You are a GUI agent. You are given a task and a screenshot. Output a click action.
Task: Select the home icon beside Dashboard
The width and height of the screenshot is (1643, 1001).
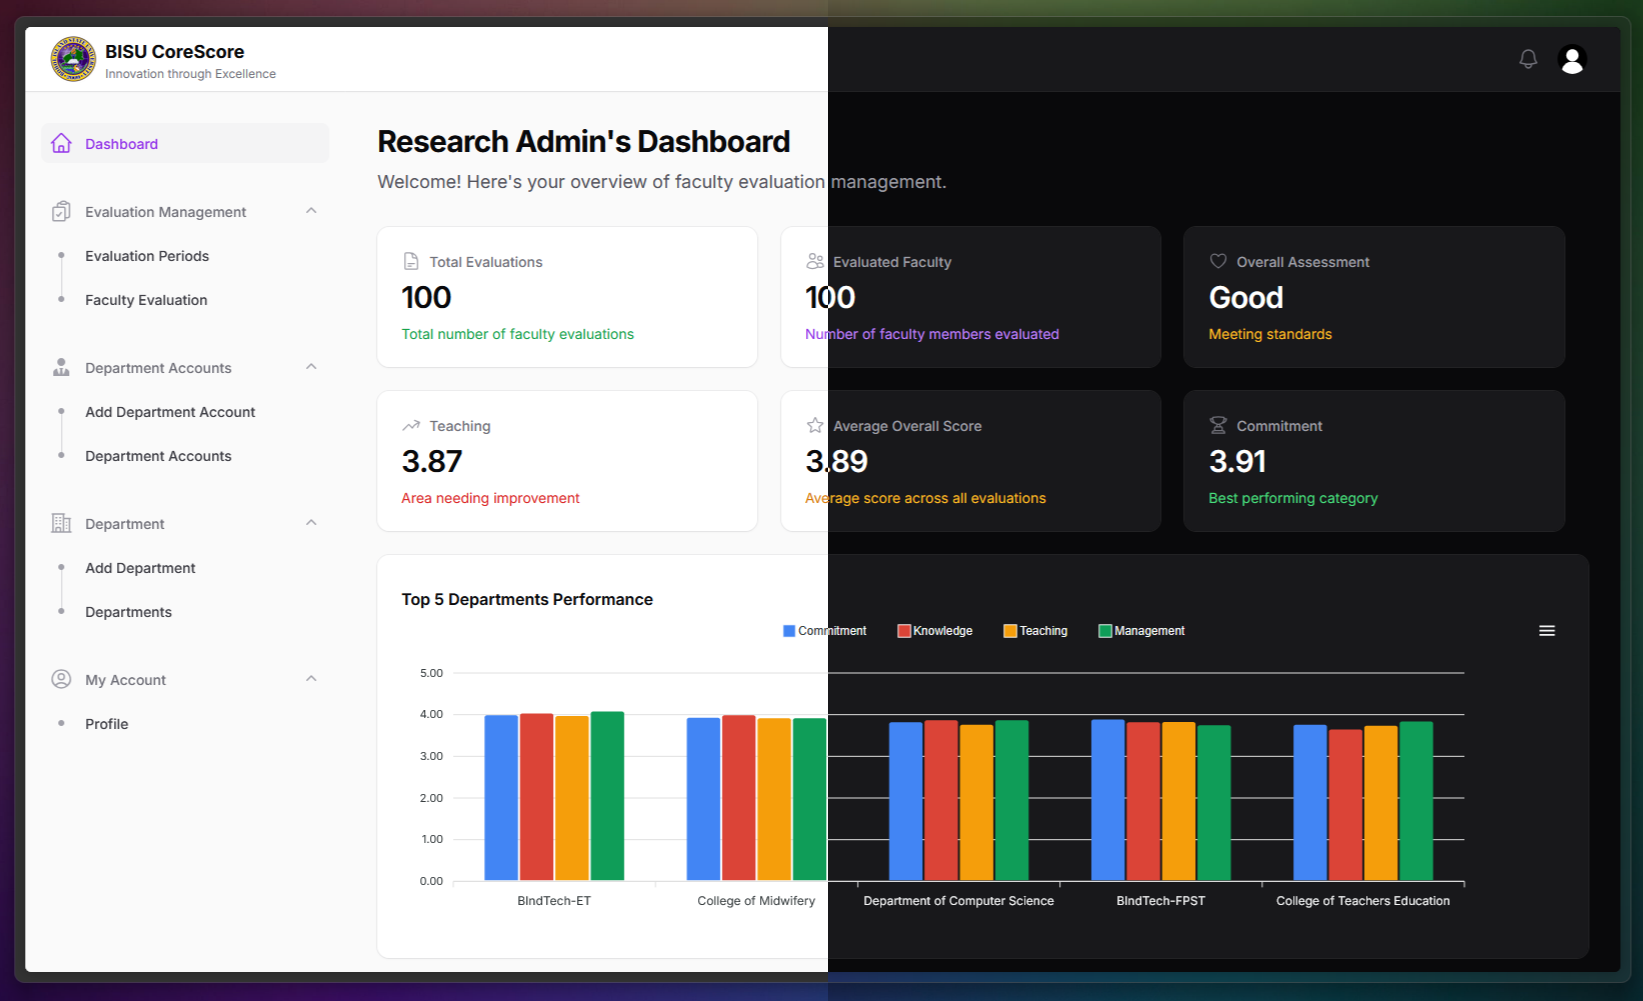tap(62, 143)
